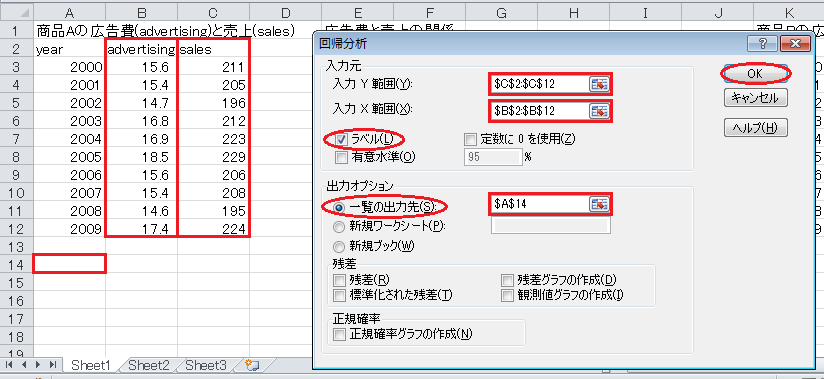The image size is (824, 379).
Task: Click new worksheet name field
Action: point(551,226)
